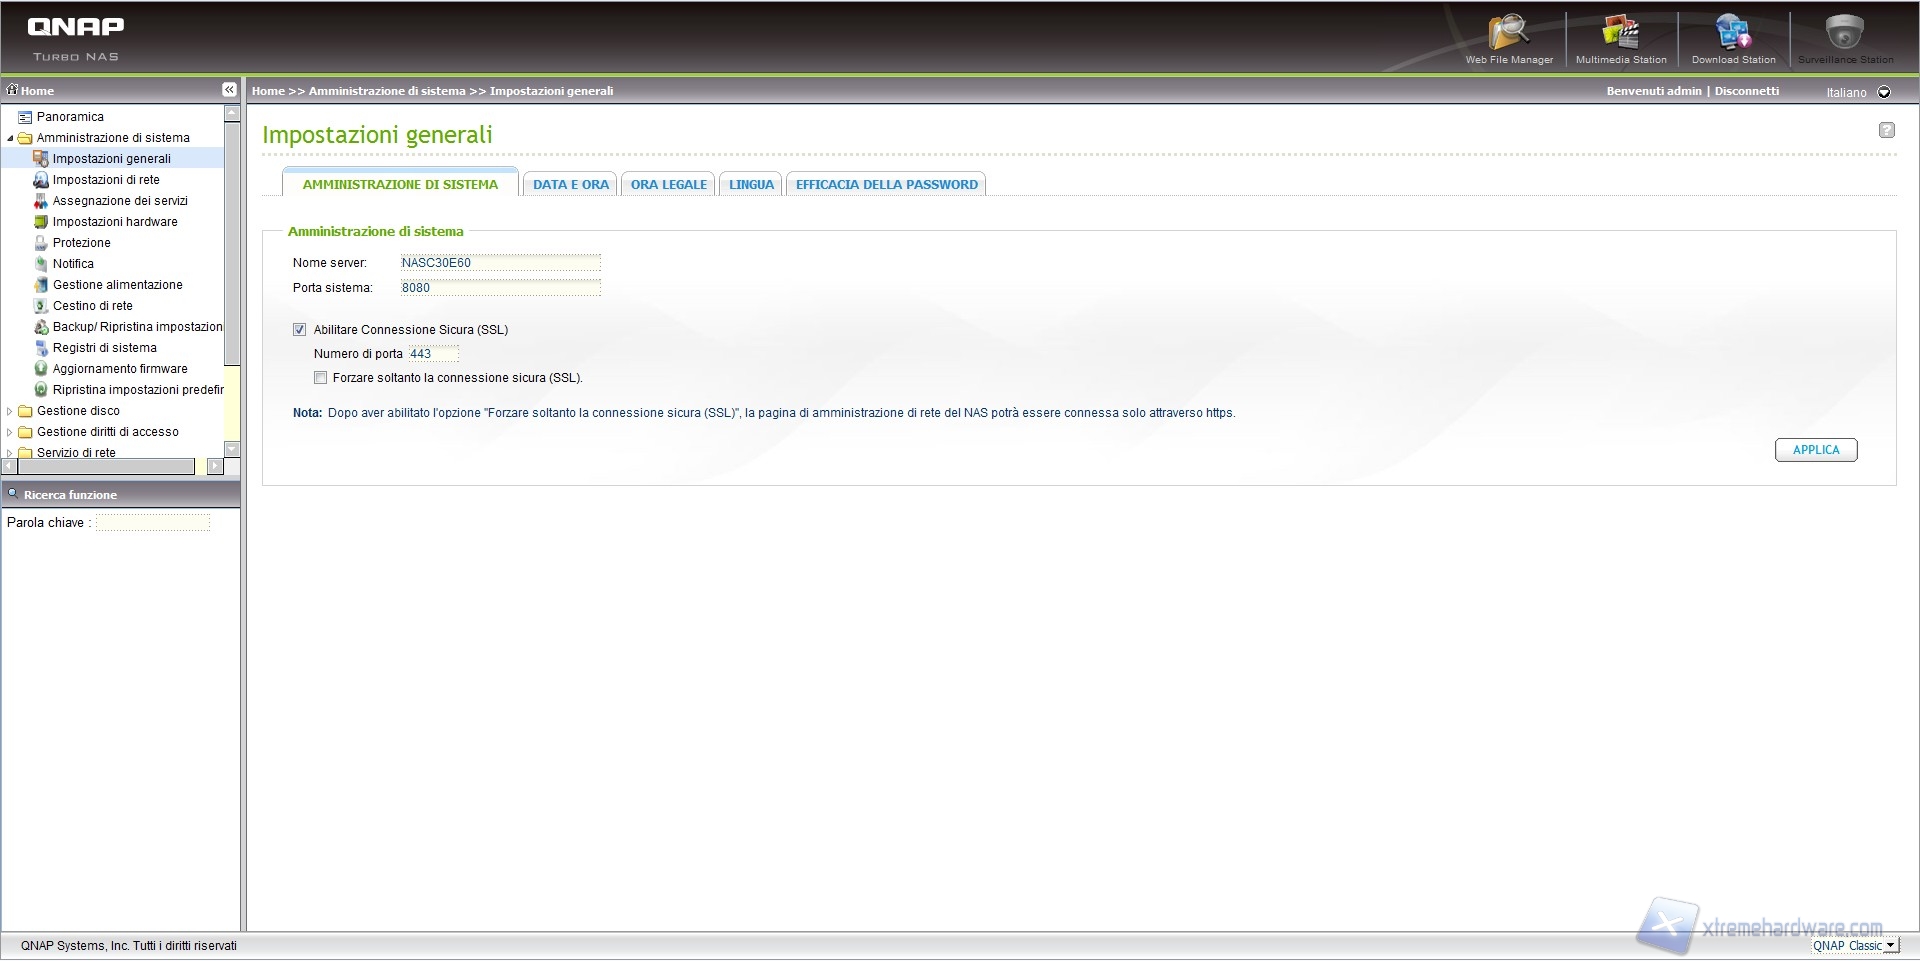This screenshot has height=961, width=1920.
Task: Expand the Gestione disco folder
Action: [x=10, y=411]
